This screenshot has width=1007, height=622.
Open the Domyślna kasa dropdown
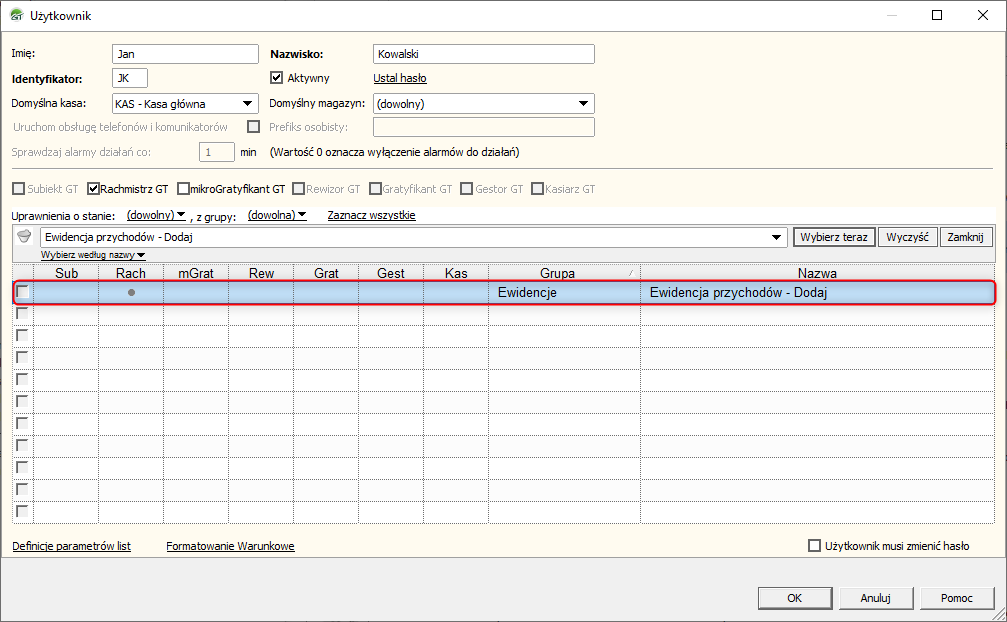pos(247,103)
